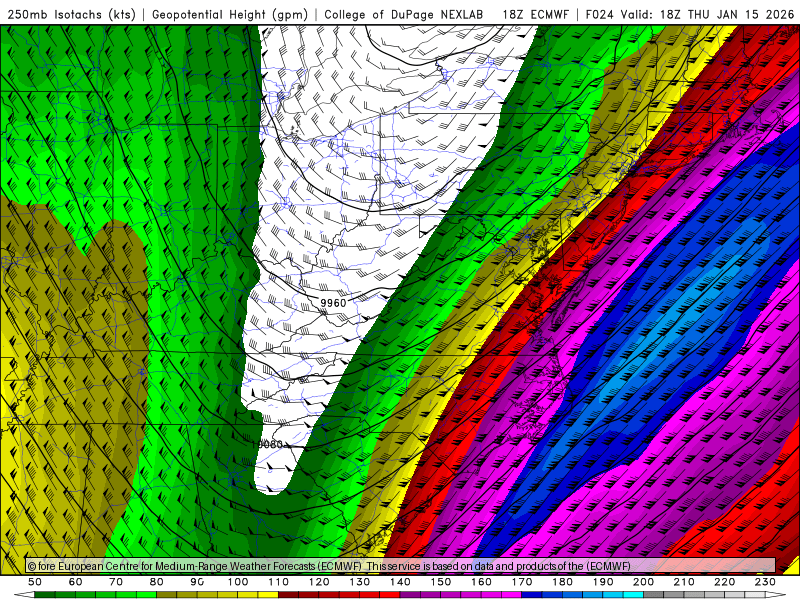Click the 200 kts colorbar label
800x600 pixels.
(x=643, y=582)
